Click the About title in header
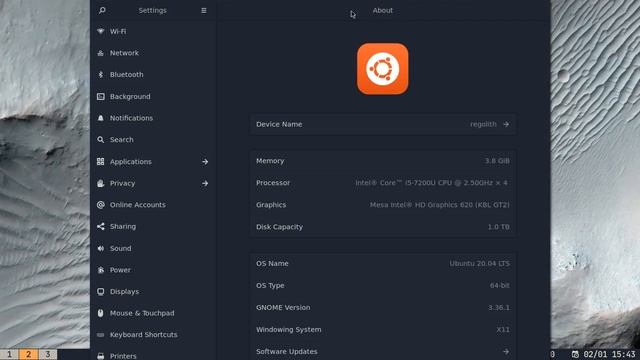 [x=382, y=11]
